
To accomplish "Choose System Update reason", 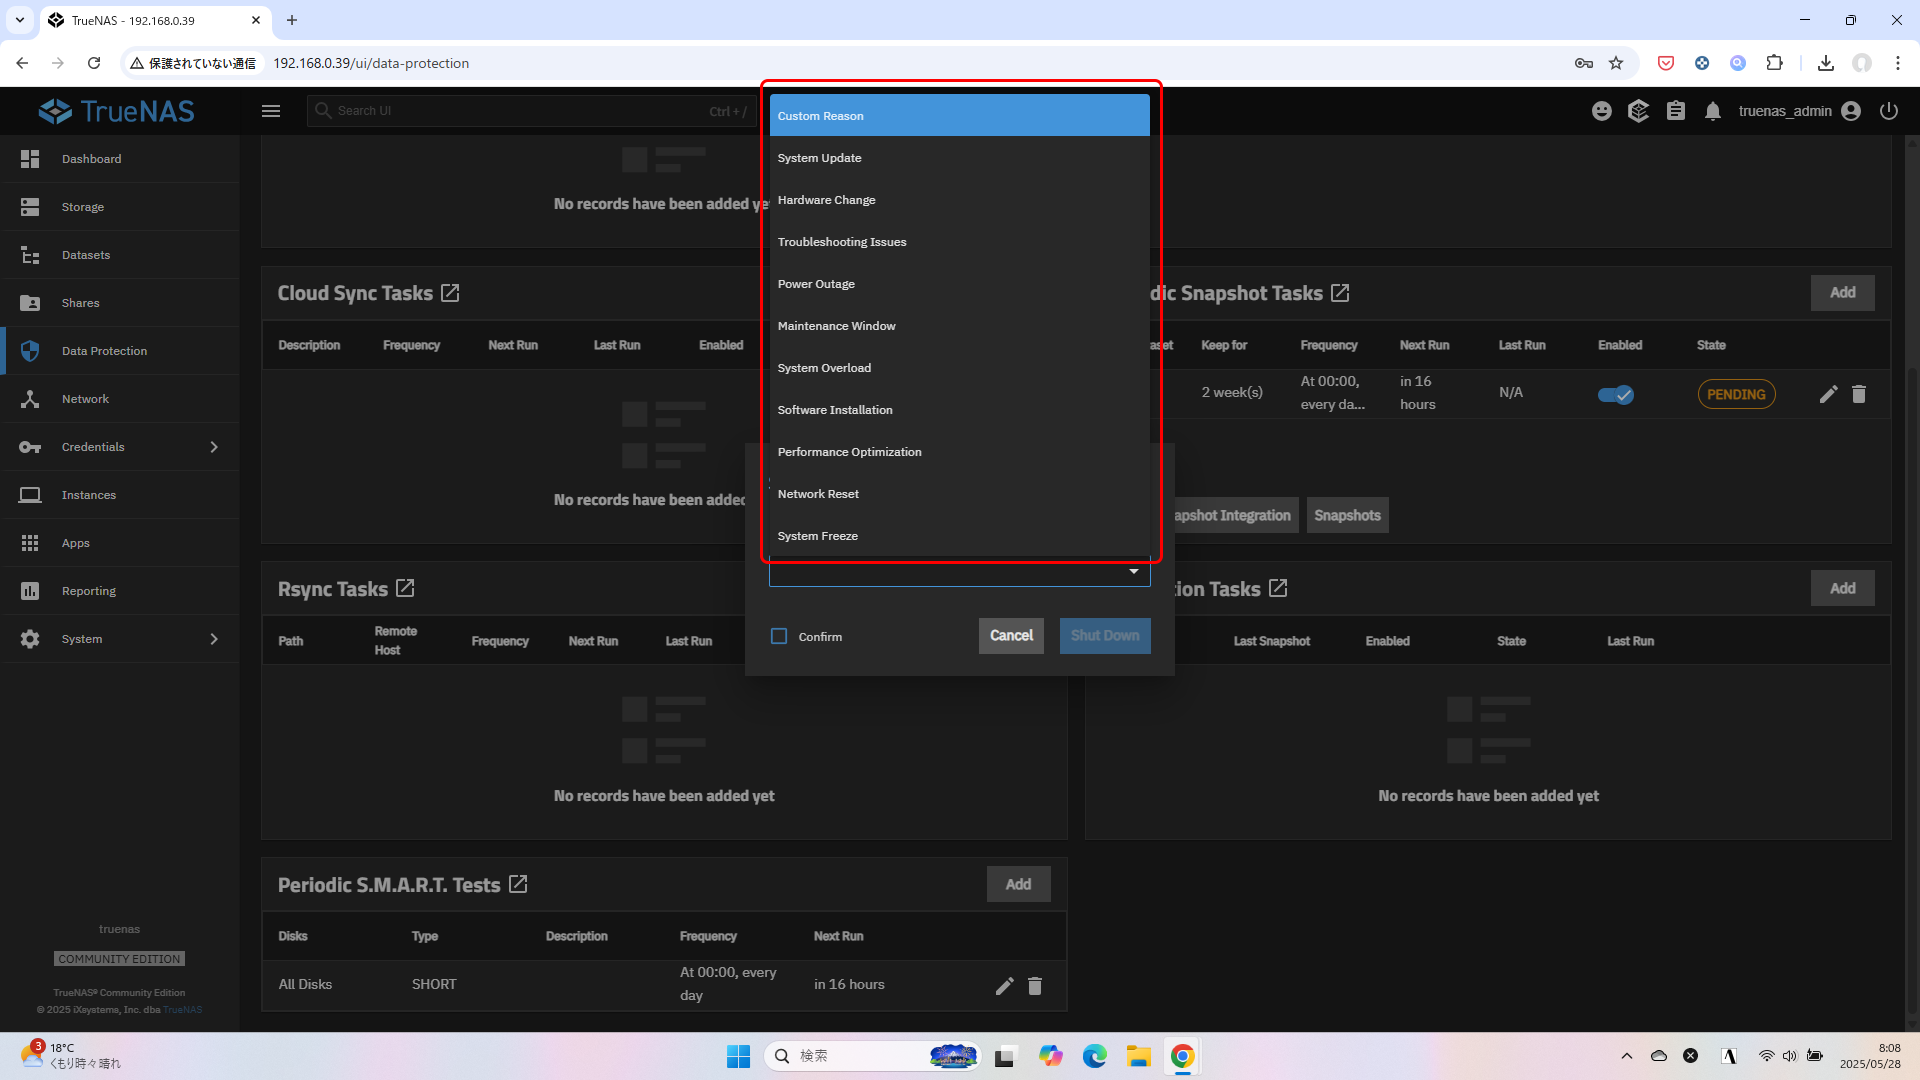I will pyautogui.click(x=960, y=158).
